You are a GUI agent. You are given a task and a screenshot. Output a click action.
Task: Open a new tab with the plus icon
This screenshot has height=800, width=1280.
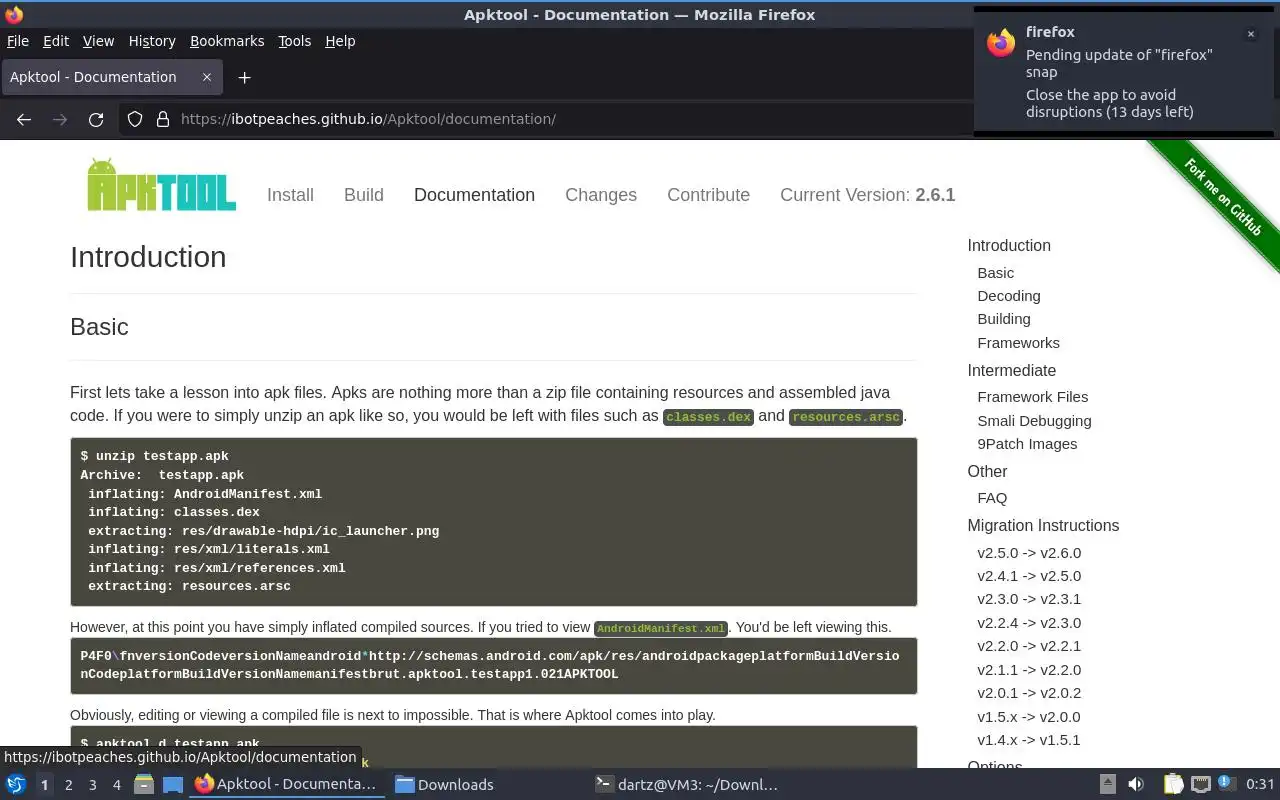244,77
